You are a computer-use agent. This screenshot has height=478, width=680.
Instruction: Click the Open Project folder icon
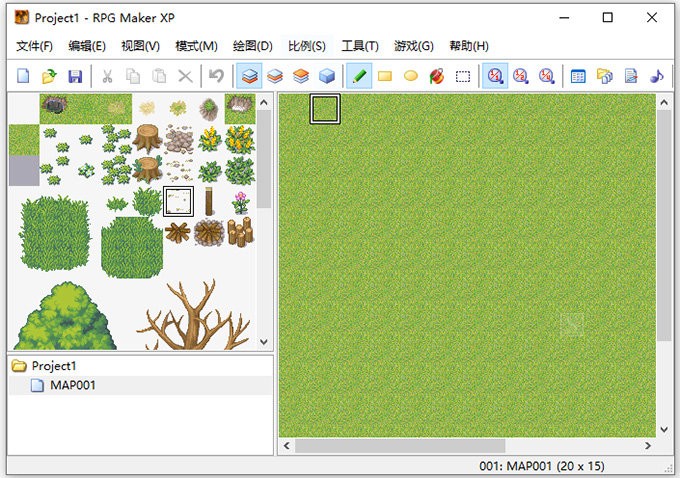[49, 76]
